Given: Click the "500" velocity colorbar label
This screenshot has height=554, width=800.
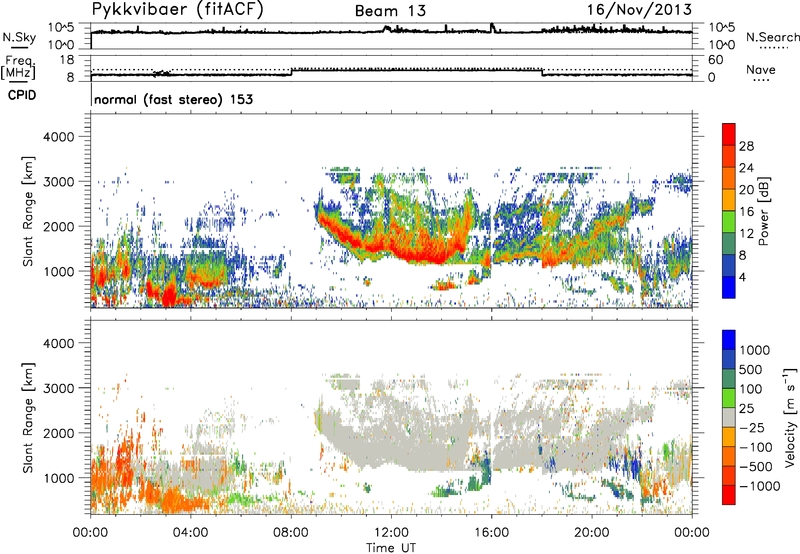Looking at the screenshot, I should (x=751, y=370).
